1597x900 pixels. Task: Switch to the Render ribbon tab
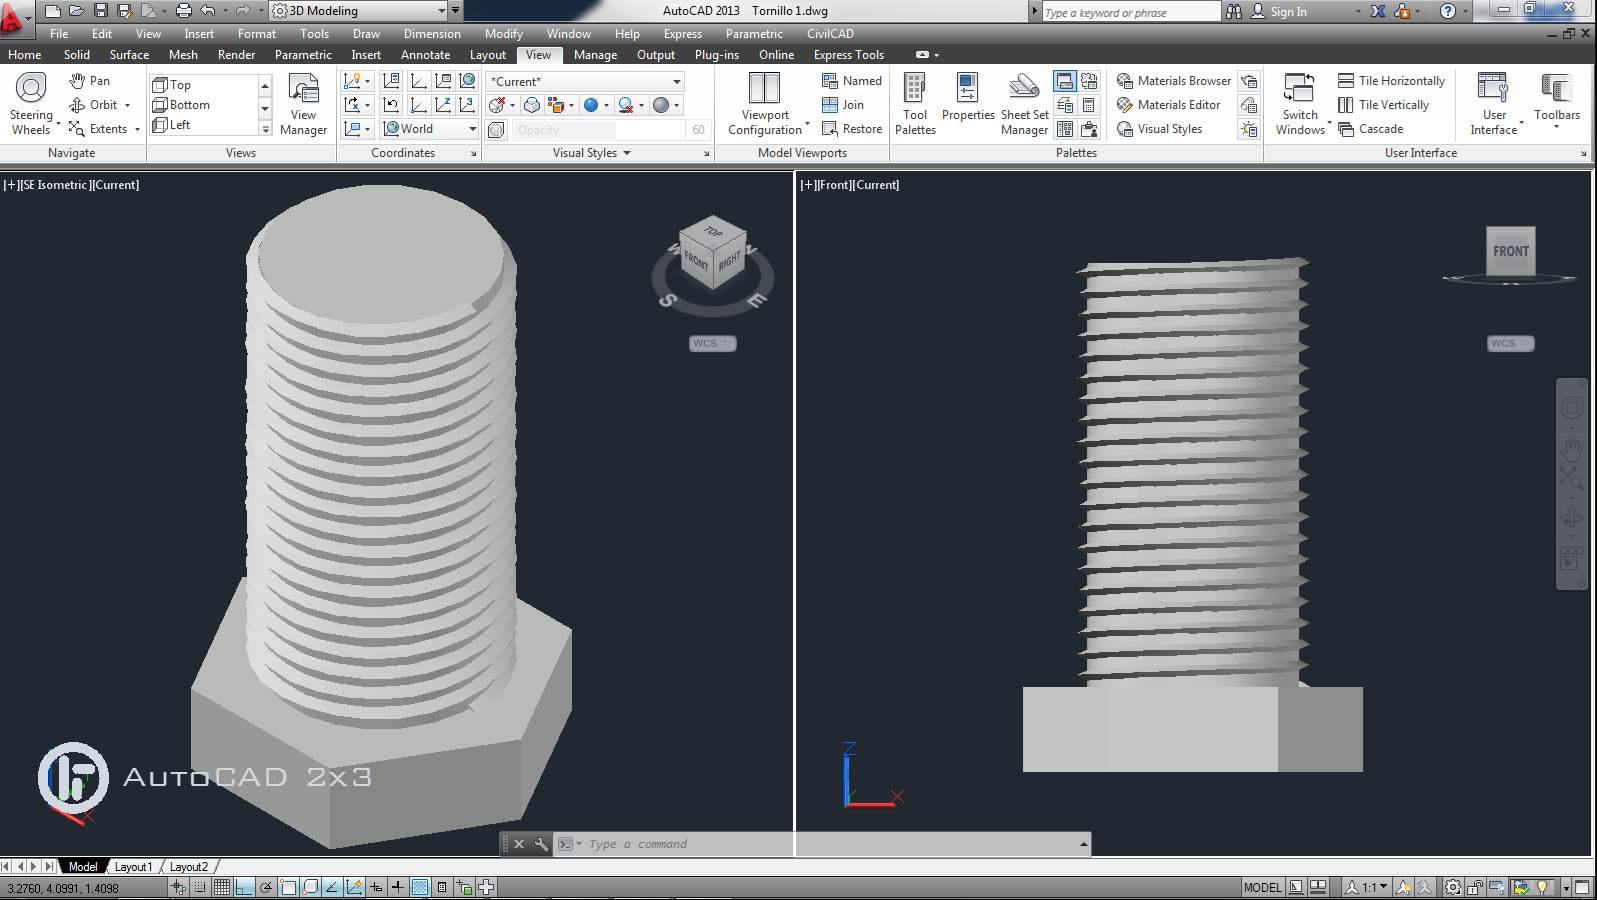point(236,55)
